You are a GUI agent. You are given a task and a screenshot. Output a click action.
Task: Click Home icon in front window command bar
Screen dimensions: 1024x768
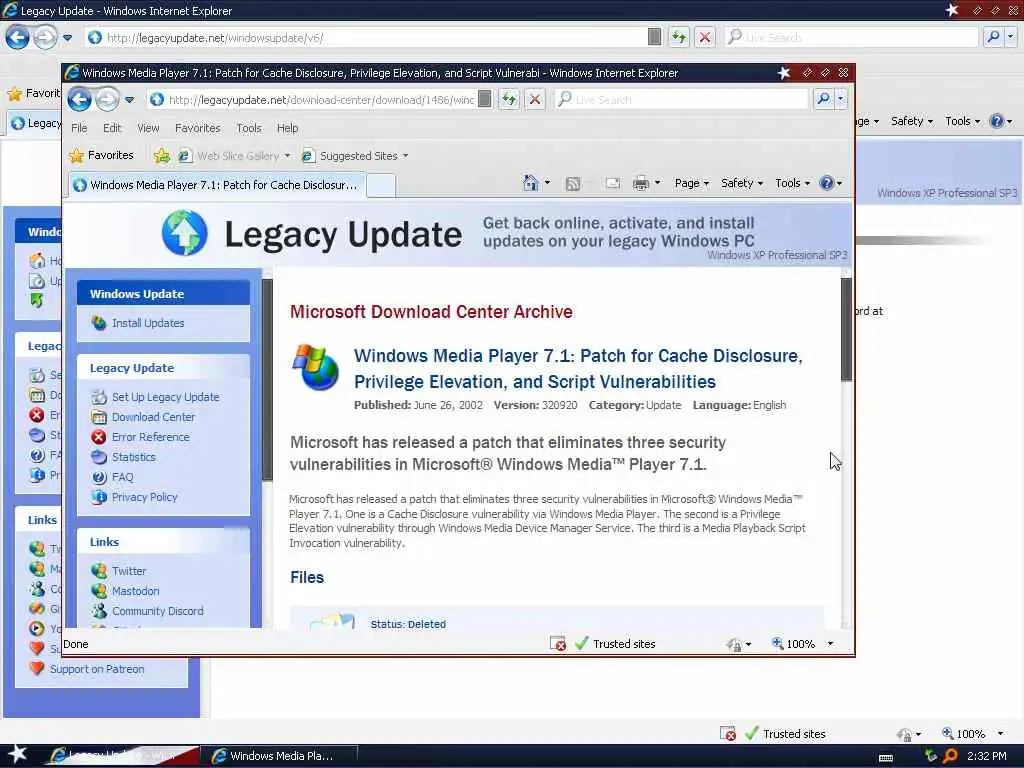[x=530, y=184]
